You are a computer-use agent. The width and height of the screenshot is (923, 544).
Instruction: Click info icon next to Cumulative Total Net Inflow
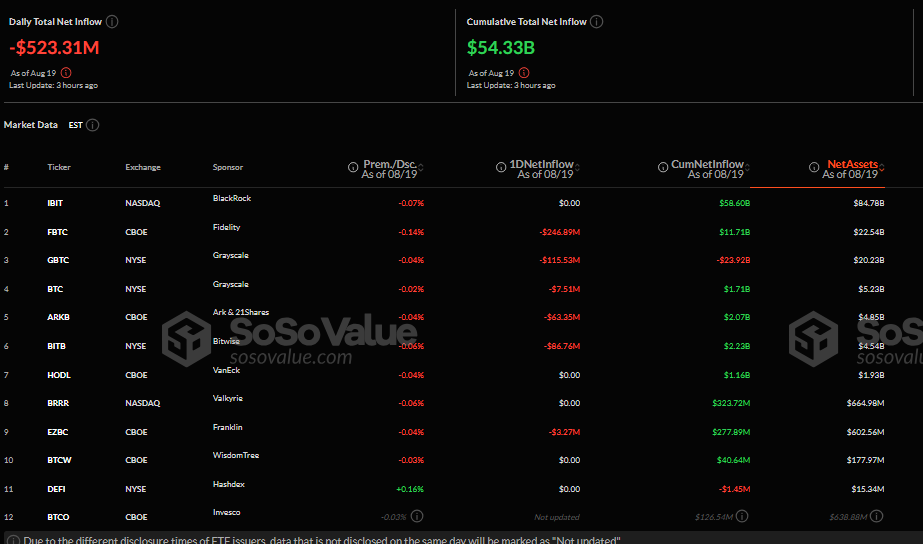click(x=596, y=22)
